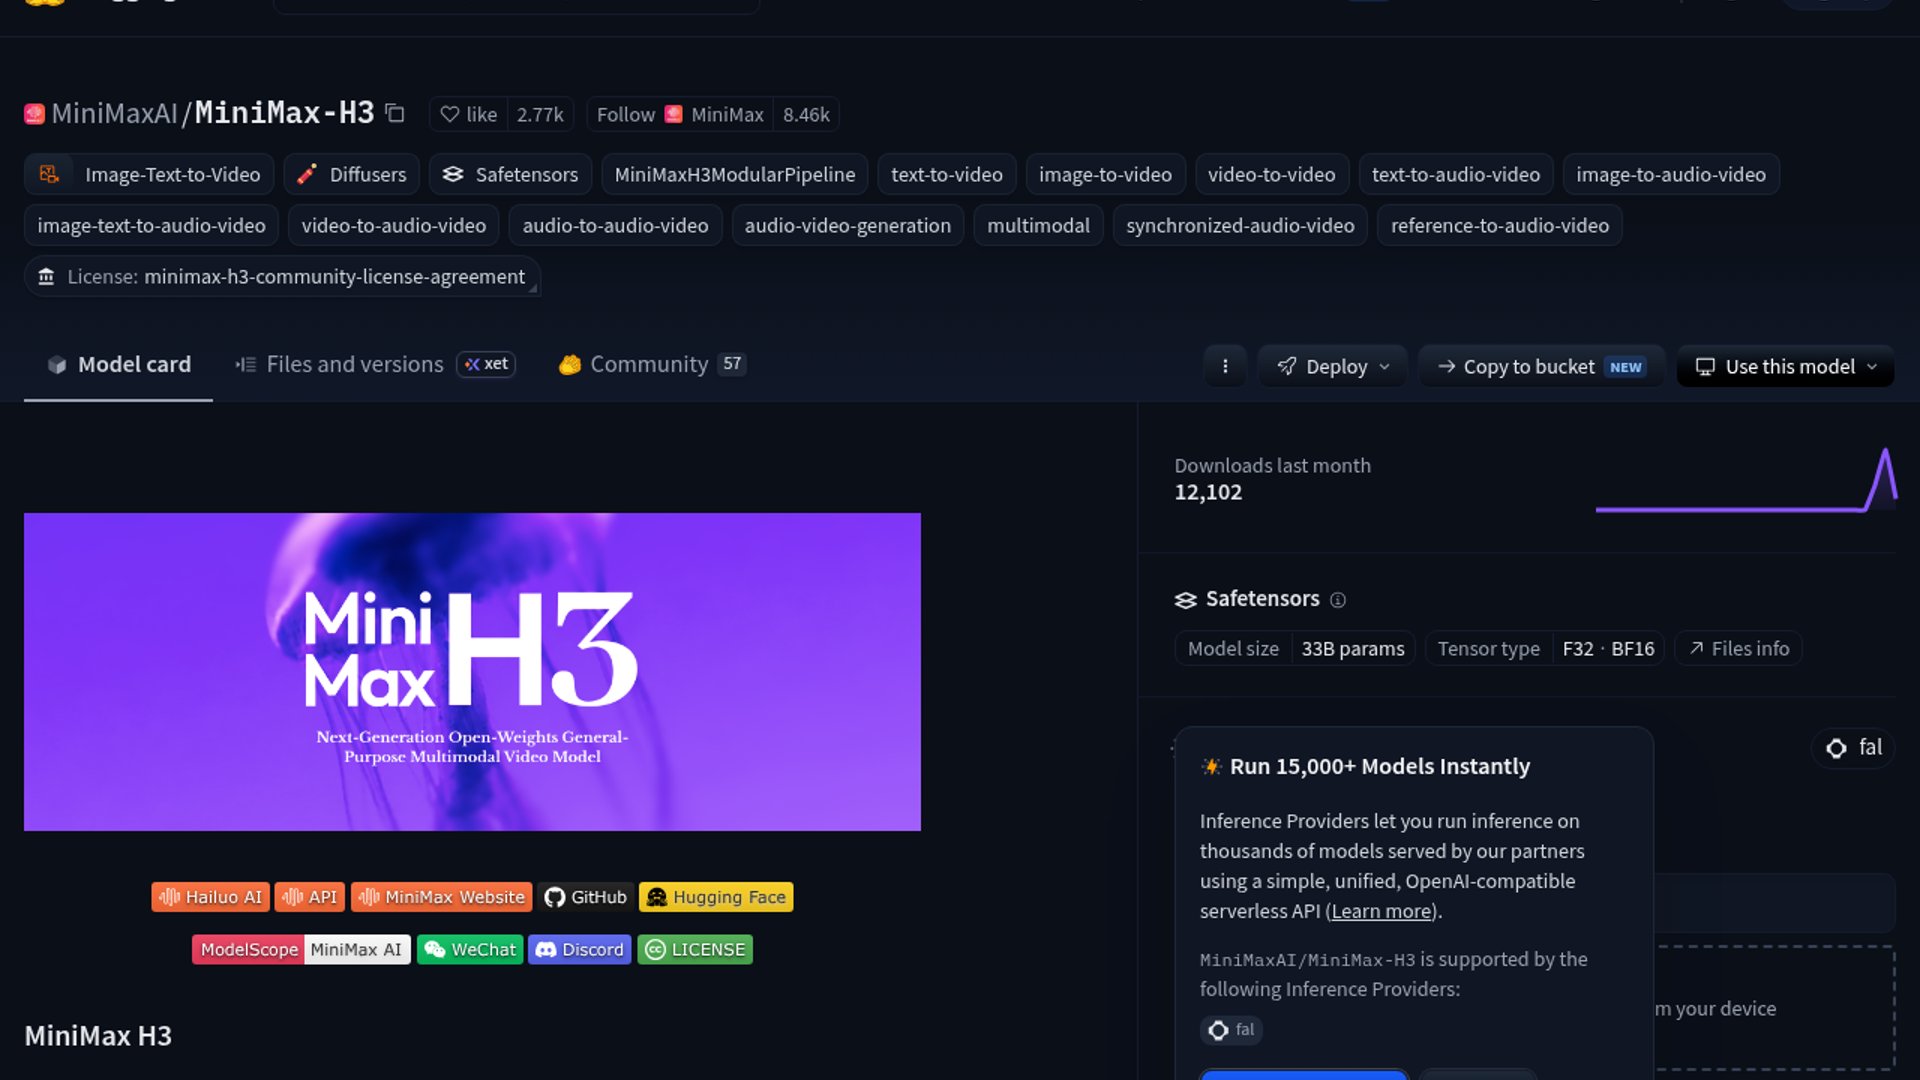Filter by the reference-to-audio-video tag
Image resolution: width=1920 pixels, height=1080 pixels.
1500,225
